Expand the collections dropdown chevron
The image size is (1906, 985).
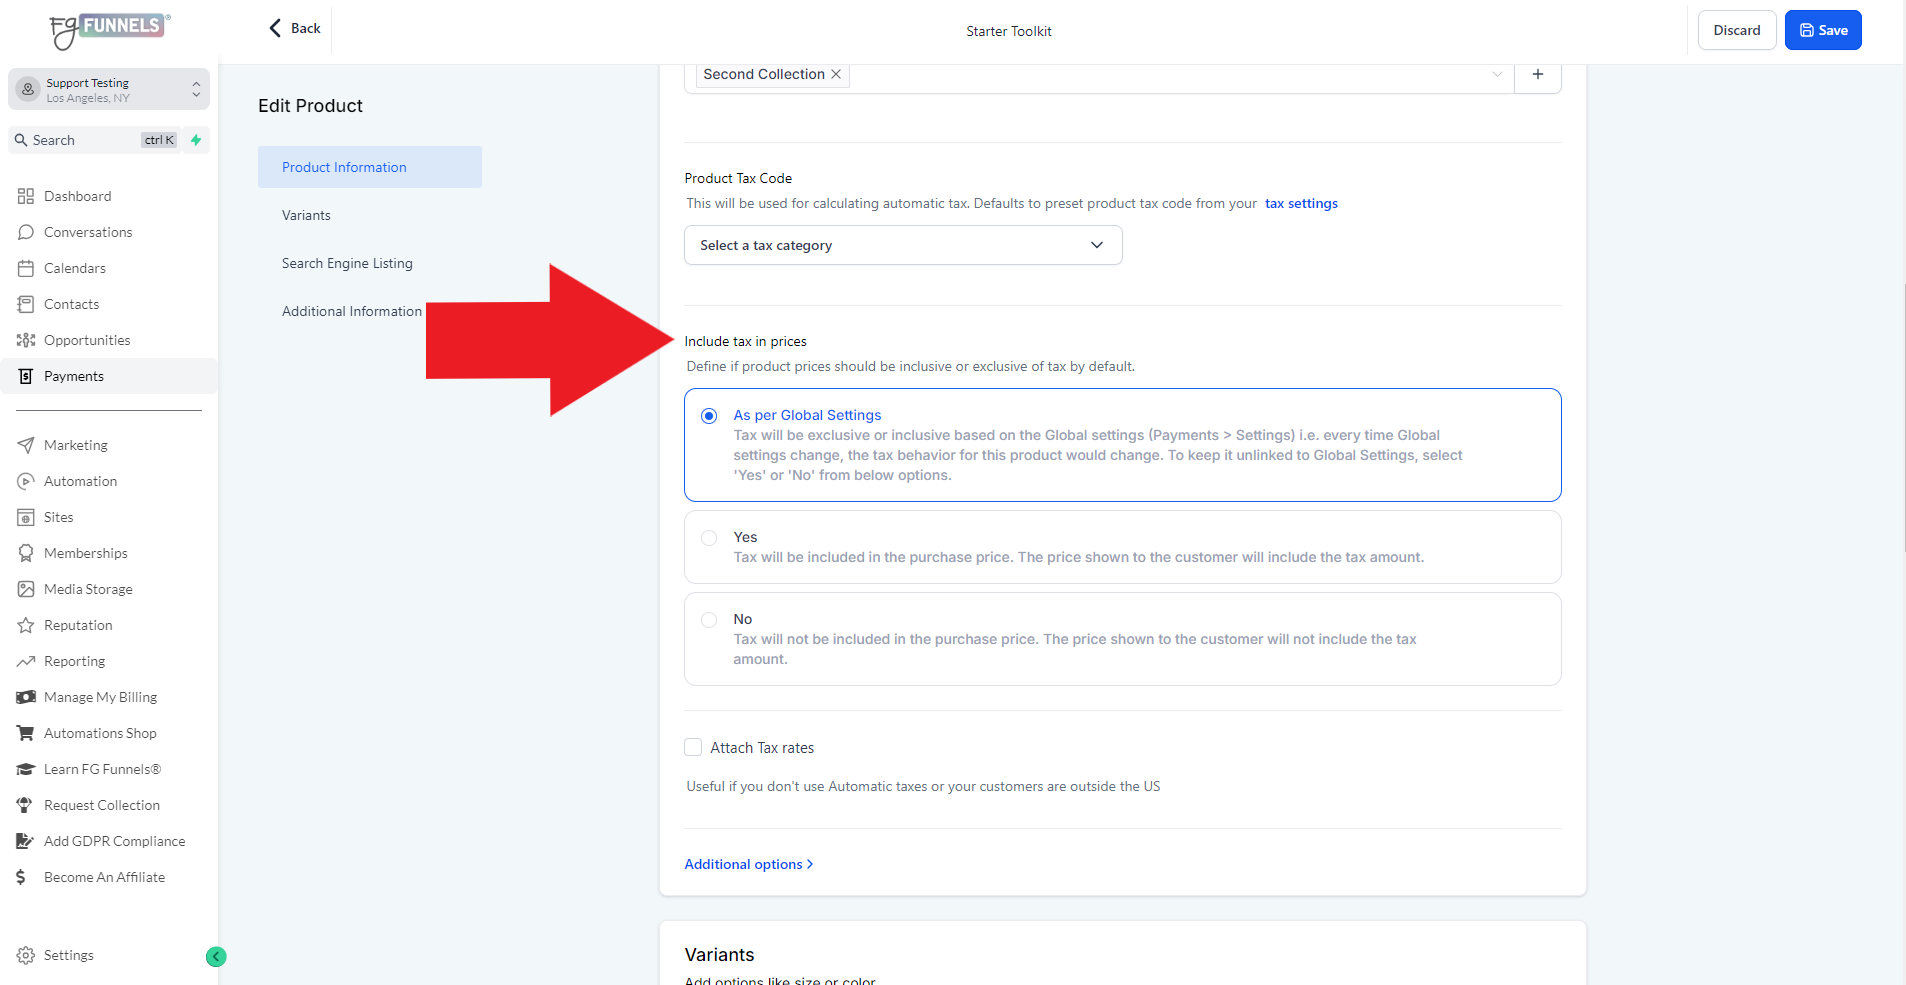click(1497, 74)
